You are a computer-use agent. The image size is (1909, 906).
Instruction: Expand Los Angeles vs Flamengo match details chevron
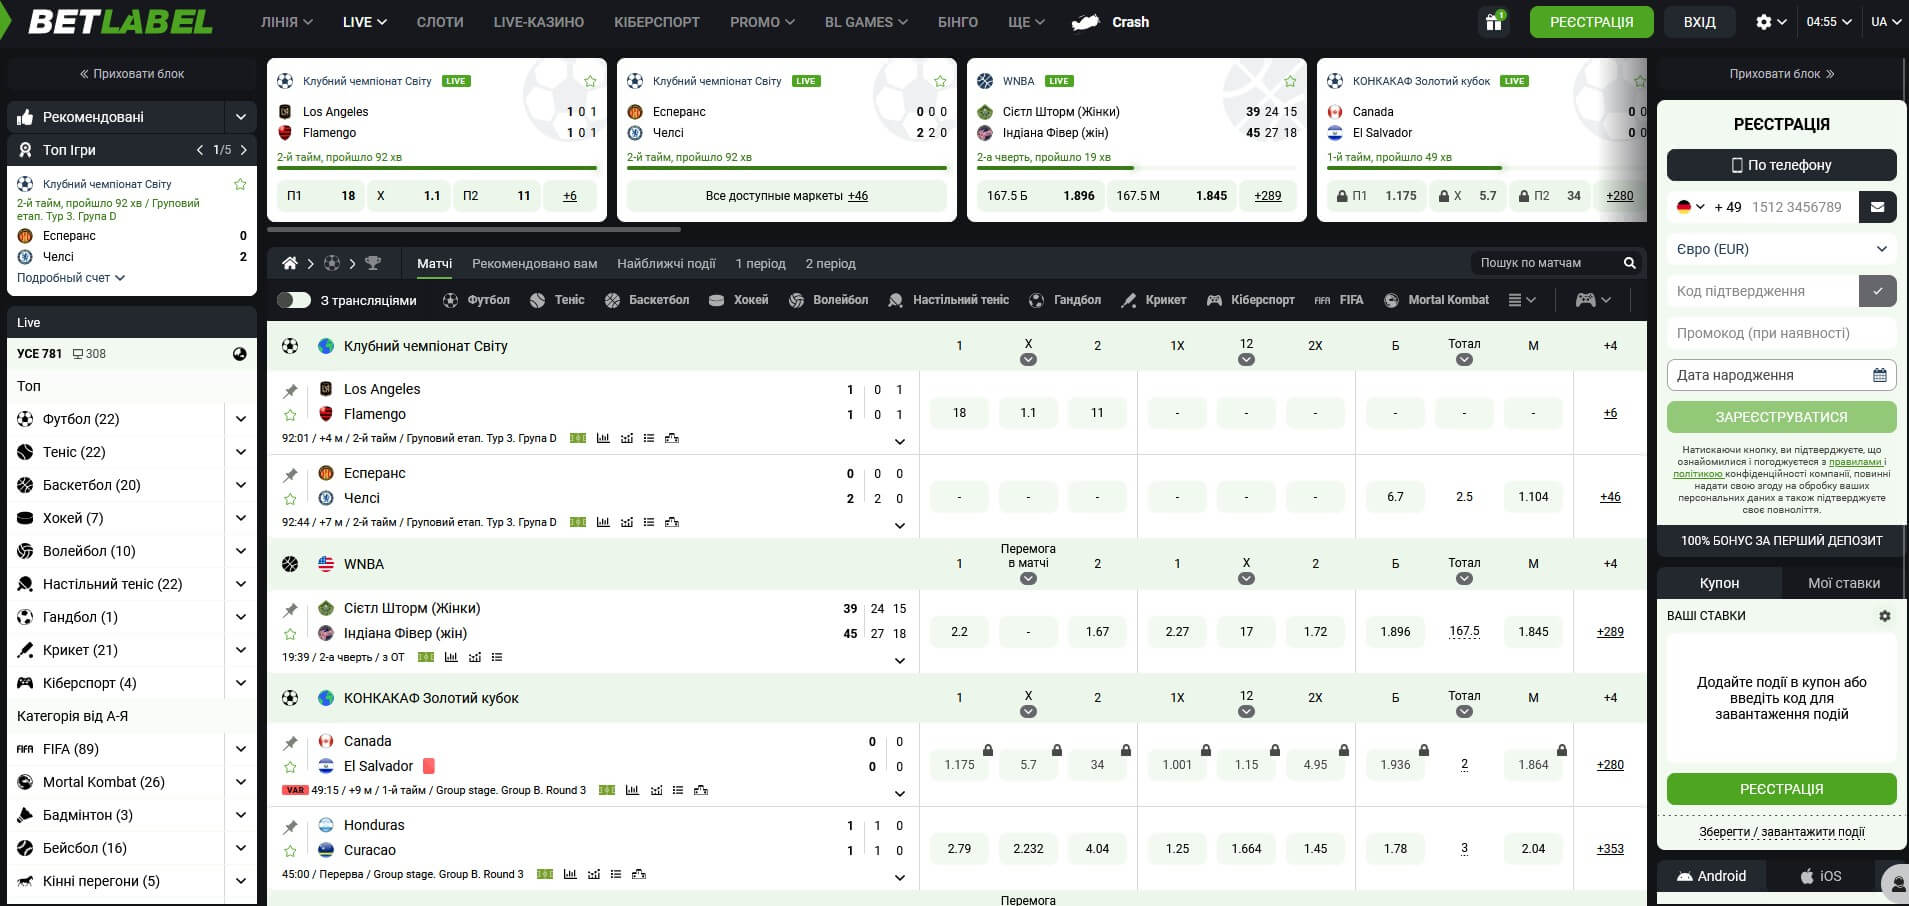[900, 441]
